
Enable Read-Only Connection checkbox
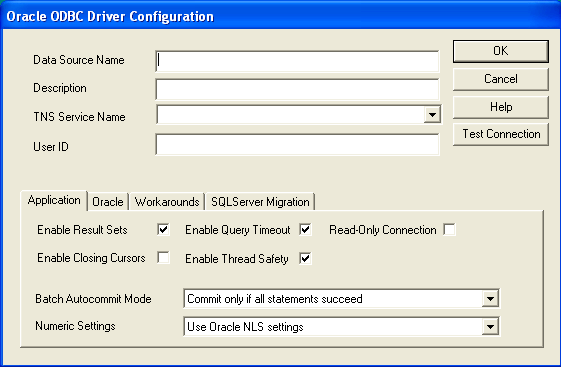click(449, 229)
